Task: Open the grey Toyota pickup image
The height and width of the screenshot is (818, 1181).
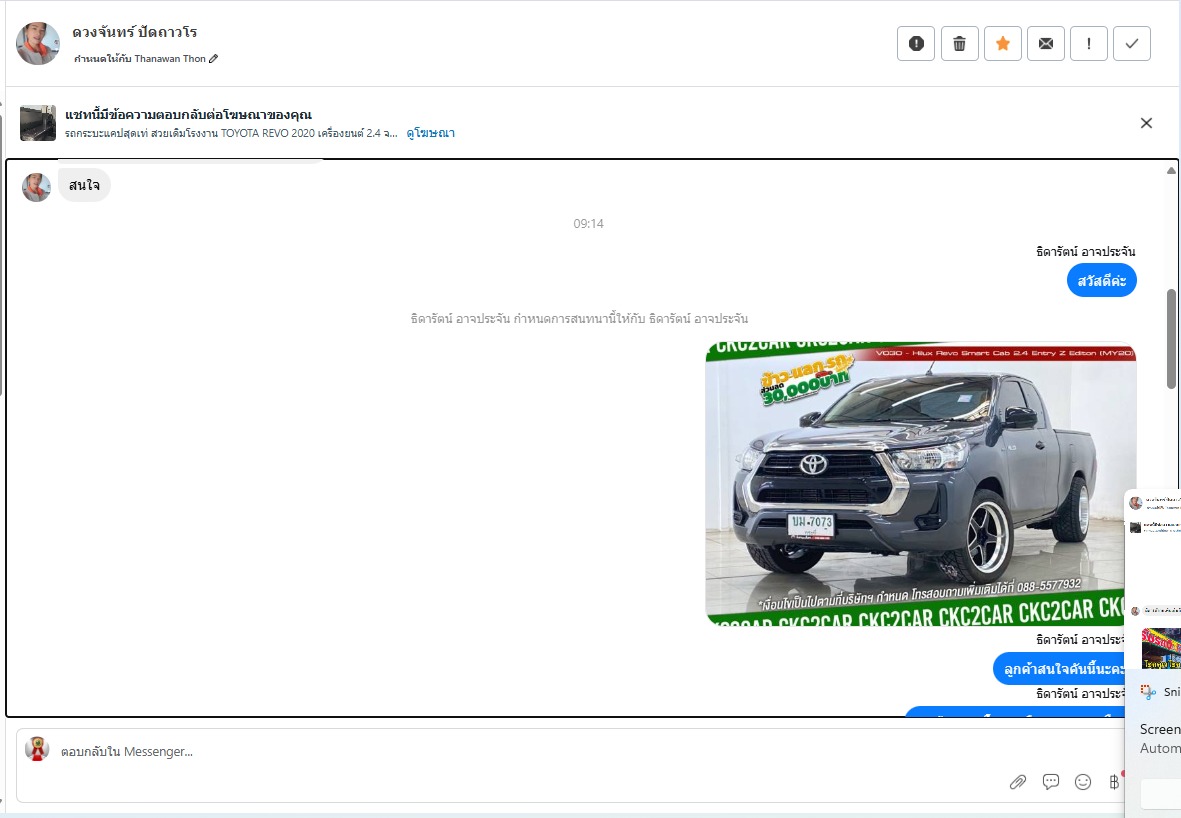Action: click(x=920, y=484)
